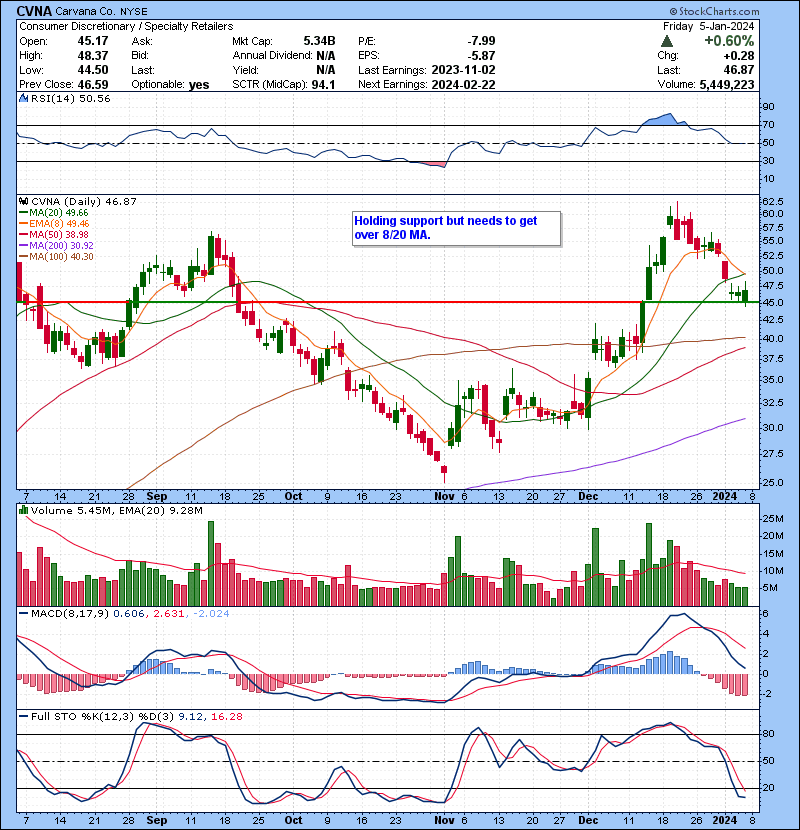Click the volume bars icon beside Volume label
Image resolution: width=800 pixels, height=830 pixels.
click(23, 510)
